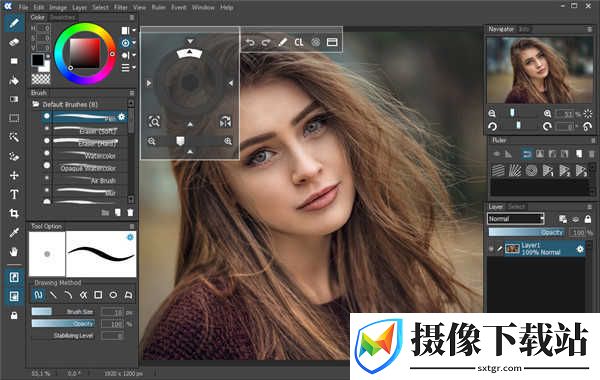Open the Event menu
600x380 pixels.
coord(178,7)
